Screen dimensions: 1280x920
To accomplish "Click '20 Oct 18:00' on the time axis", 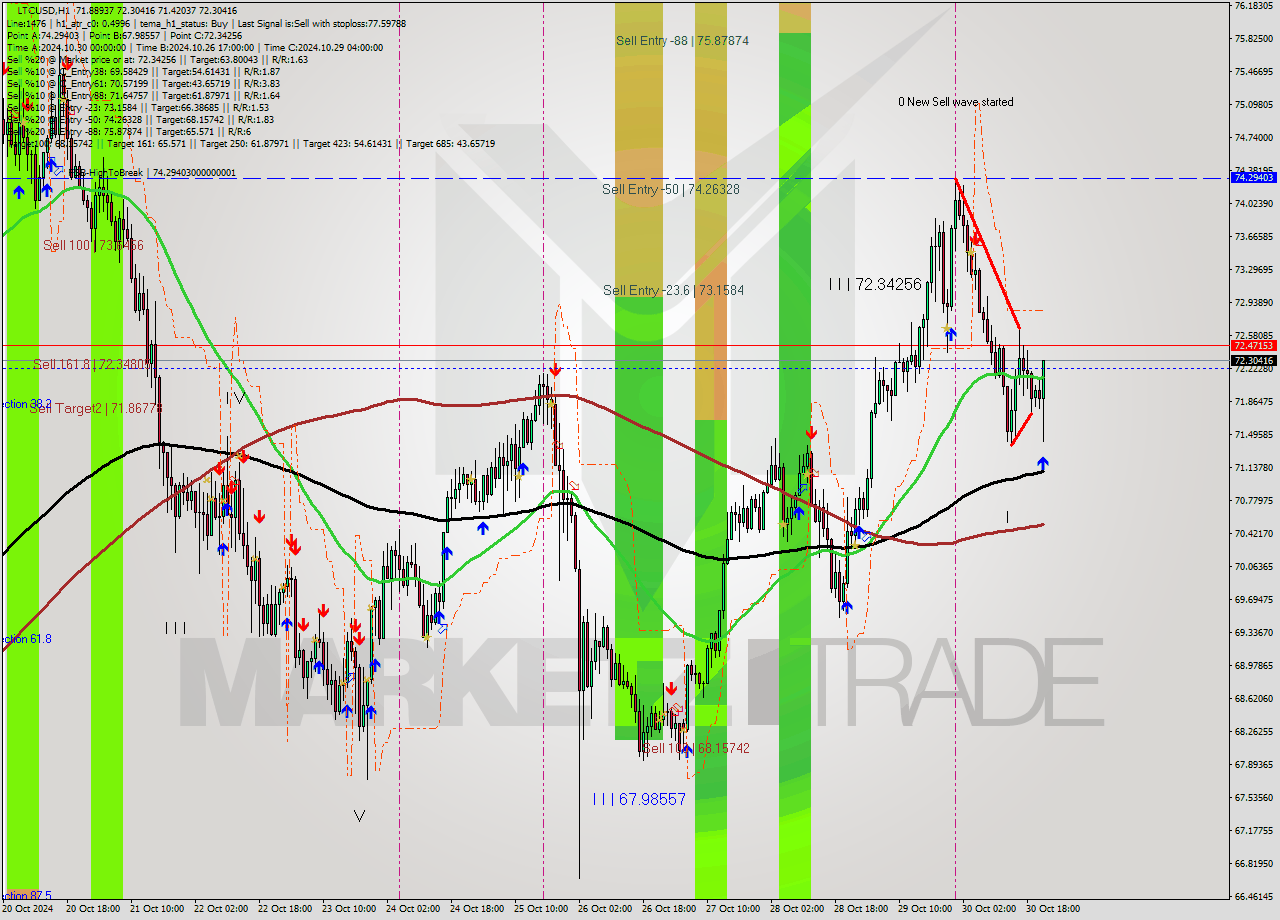I will [92, 908].
